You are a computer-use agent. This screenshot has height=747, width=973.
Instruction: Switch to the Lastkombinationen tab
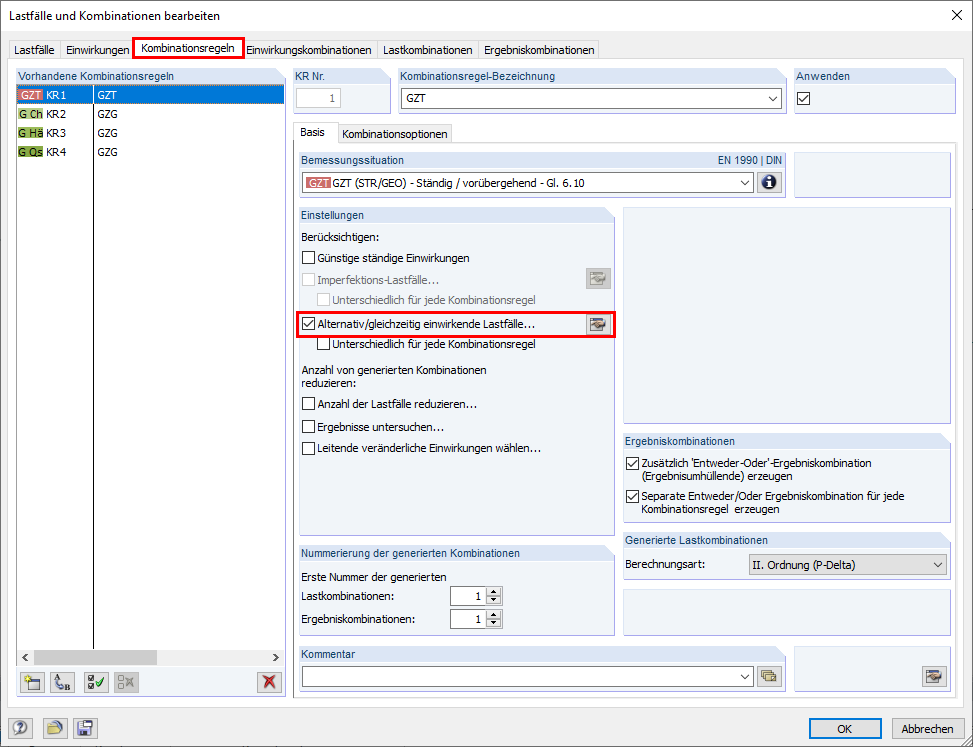[427, 48]
